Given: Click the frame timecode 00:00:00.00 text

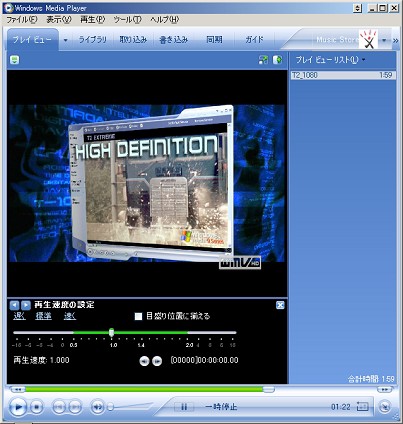Looking at the screenshot, I should click(x=218, y=360).
